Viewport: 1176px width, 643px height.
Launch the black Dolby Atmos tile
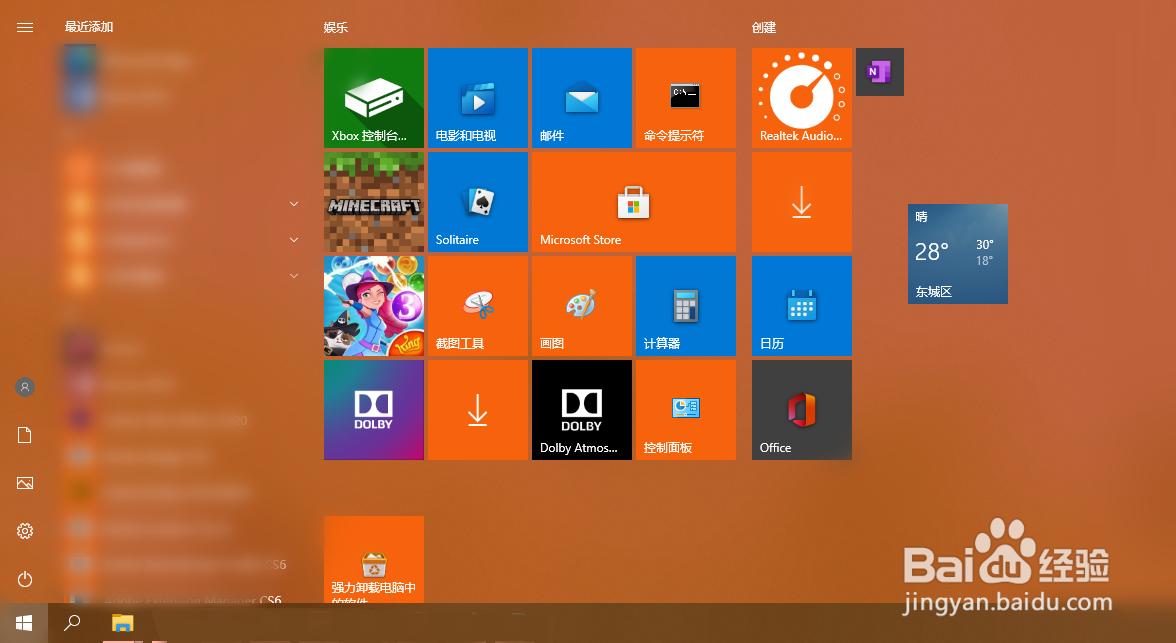coord(582,410)
